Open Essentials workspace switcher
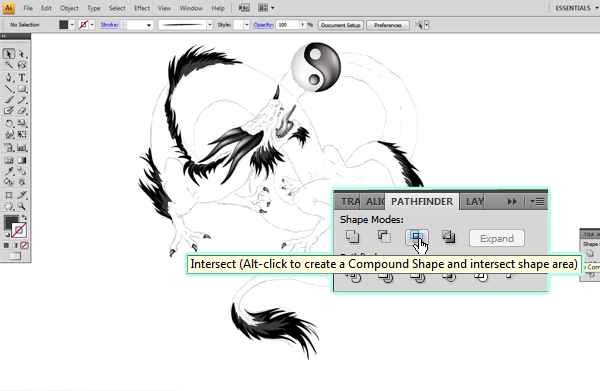 [577, 8]
